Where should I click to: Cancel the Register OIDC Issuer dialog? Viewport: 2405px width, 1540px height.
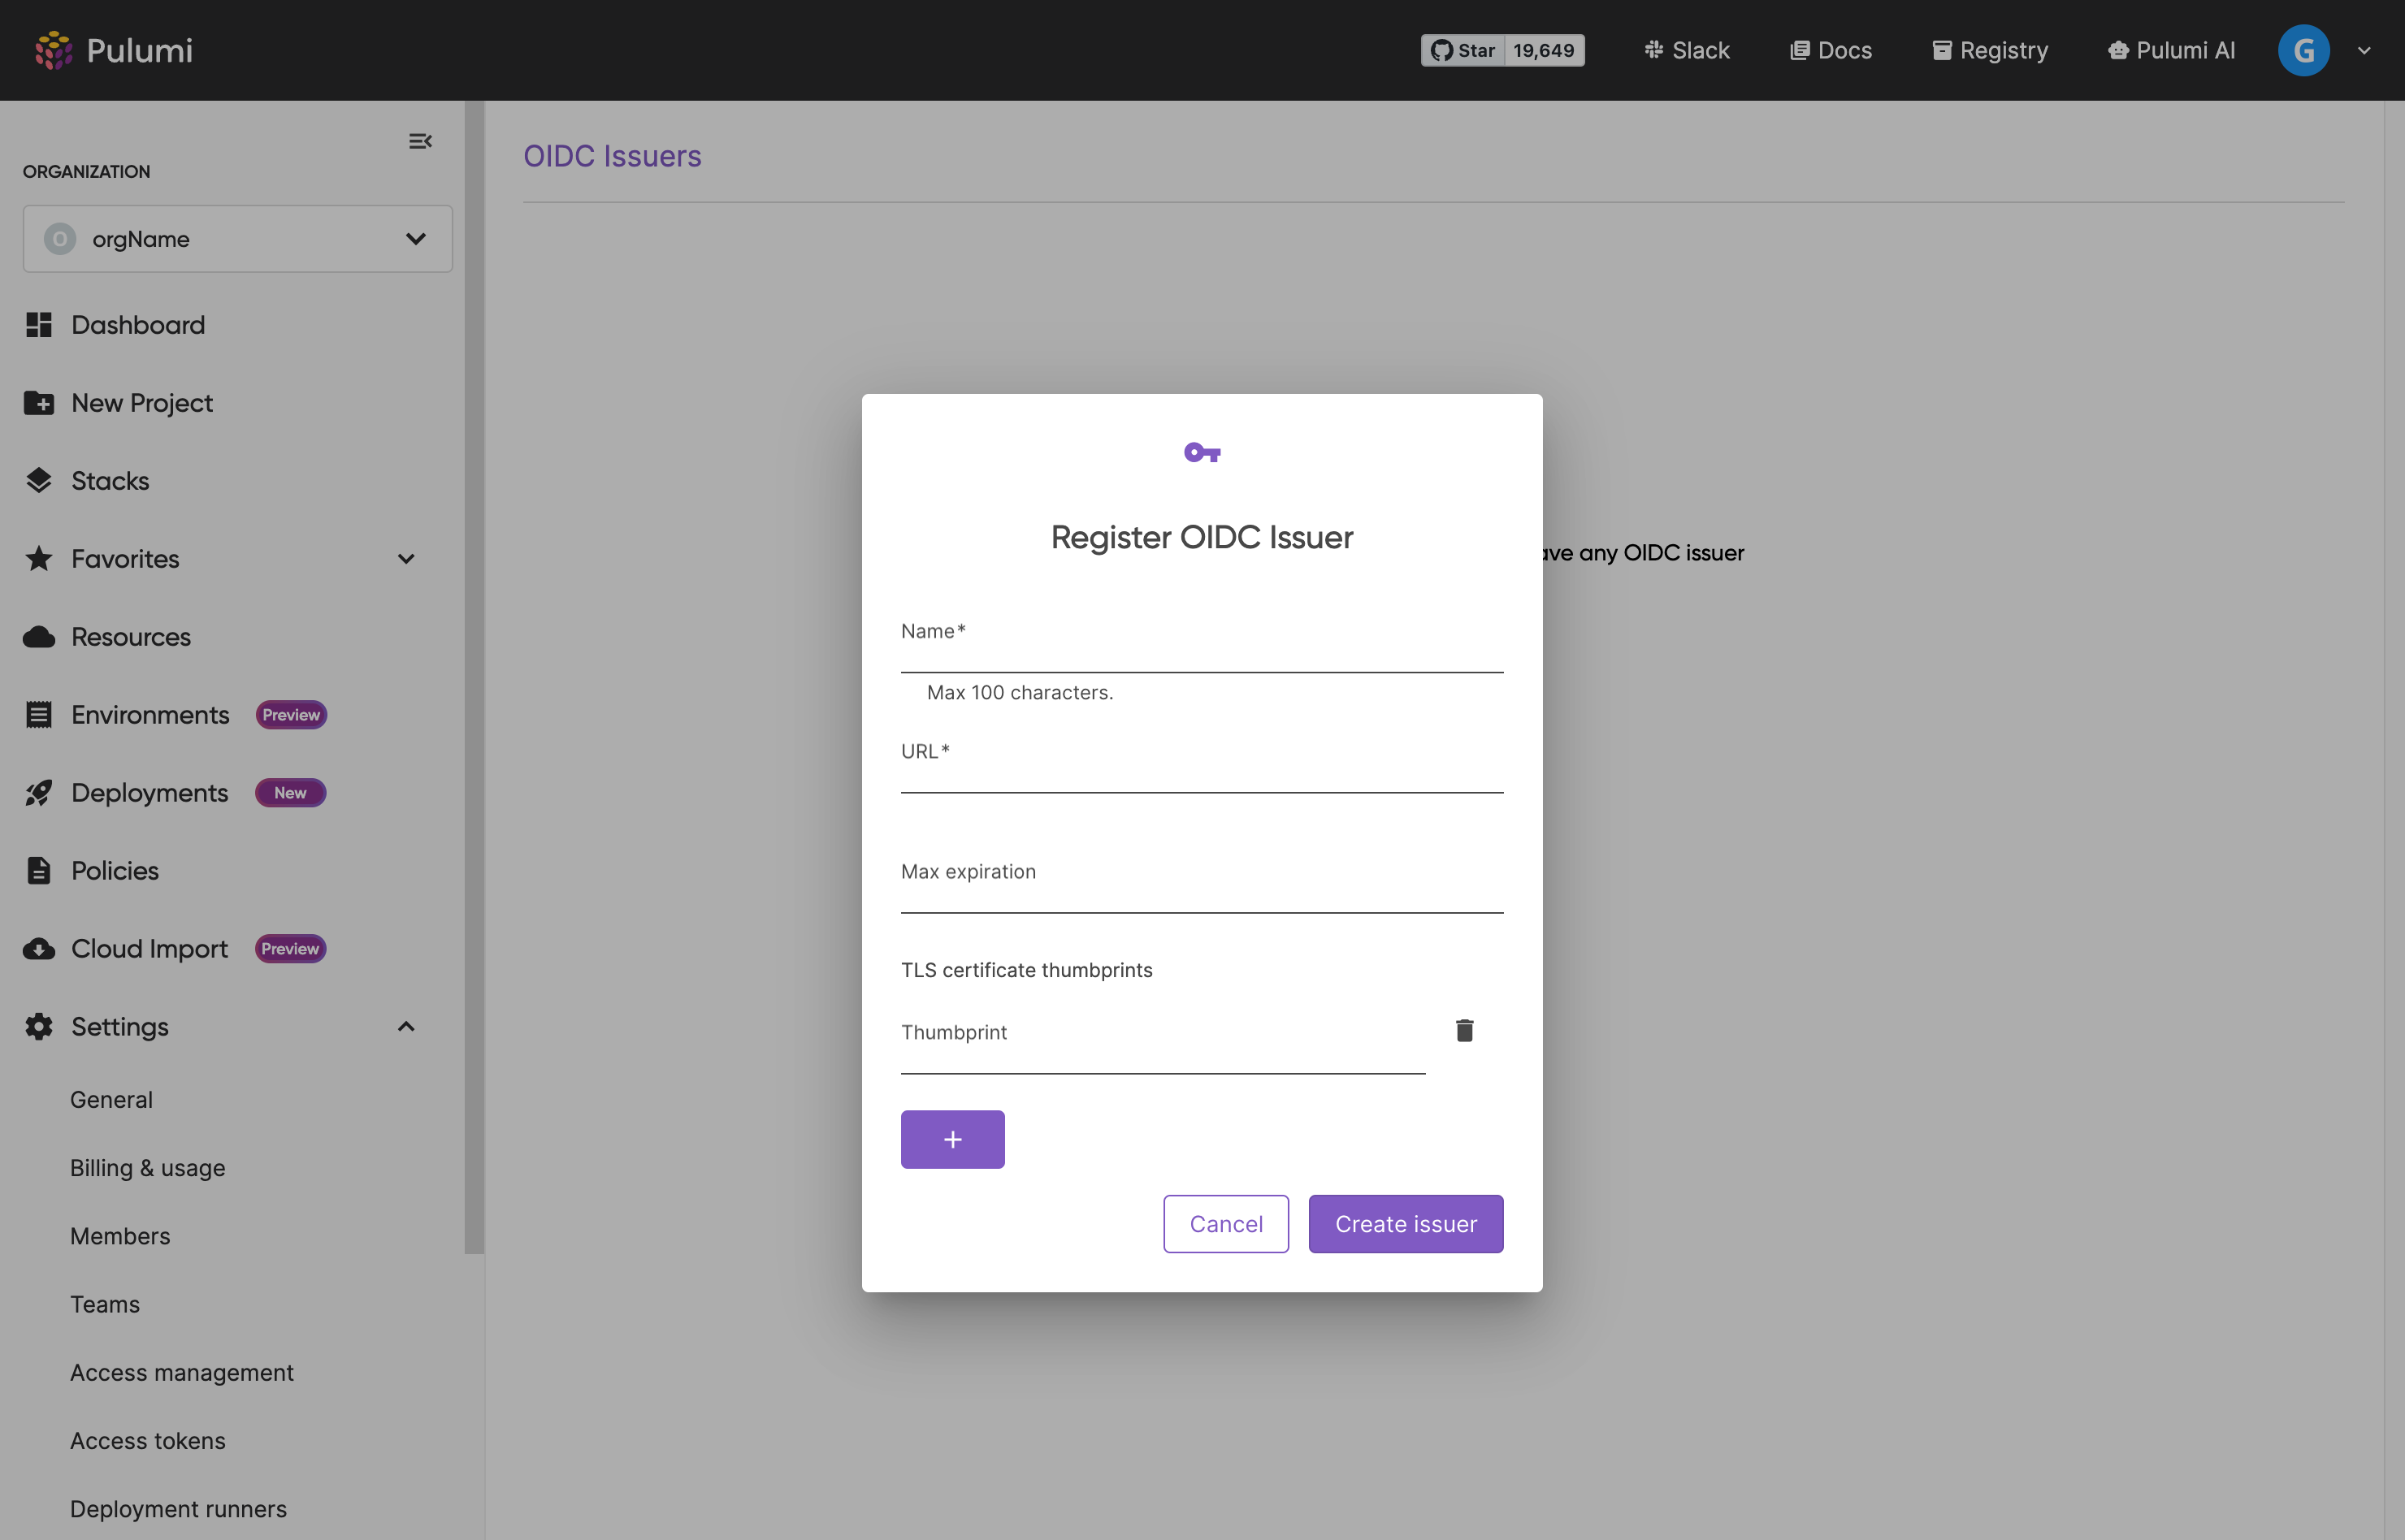pyautogui.click(x=1225, y=1224)
